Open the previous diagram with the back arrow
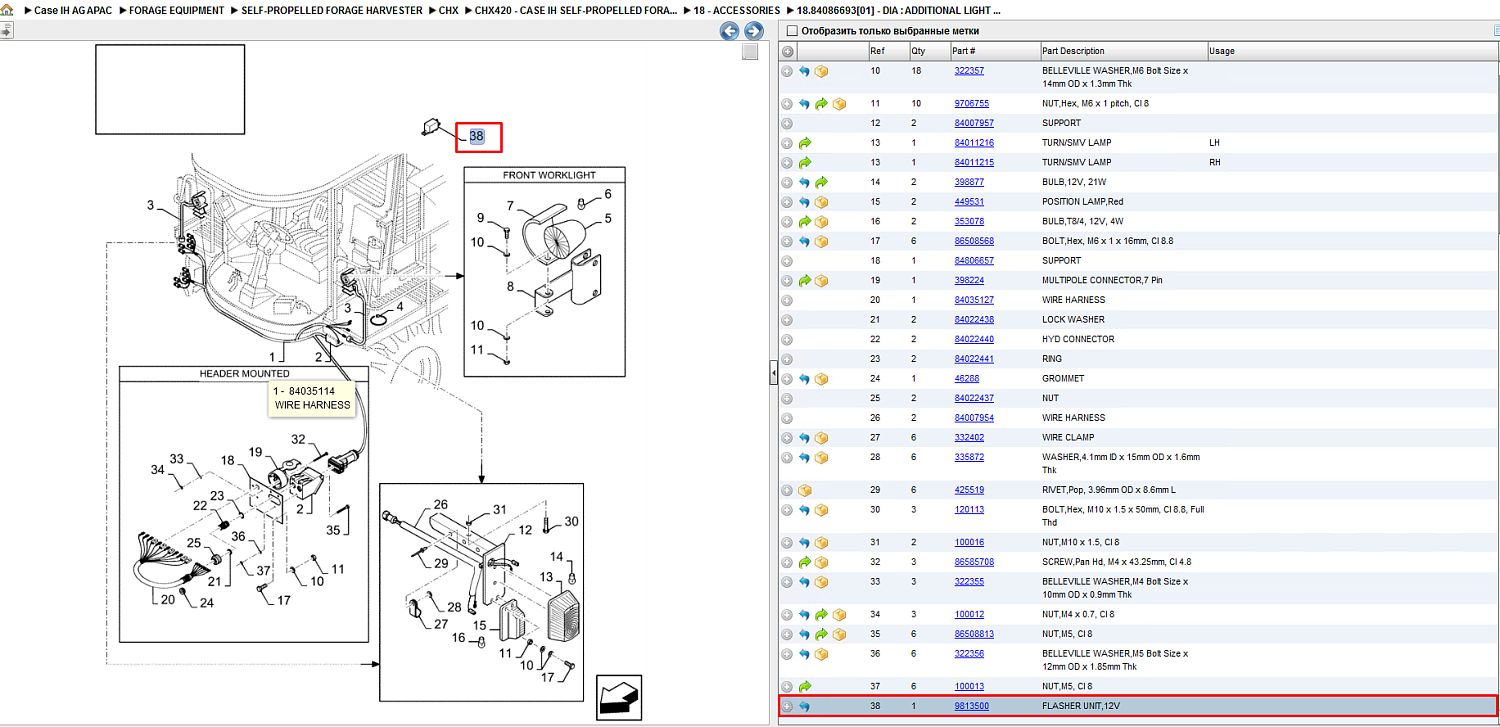The image size is (1500, 727). (x=730, y=32)
